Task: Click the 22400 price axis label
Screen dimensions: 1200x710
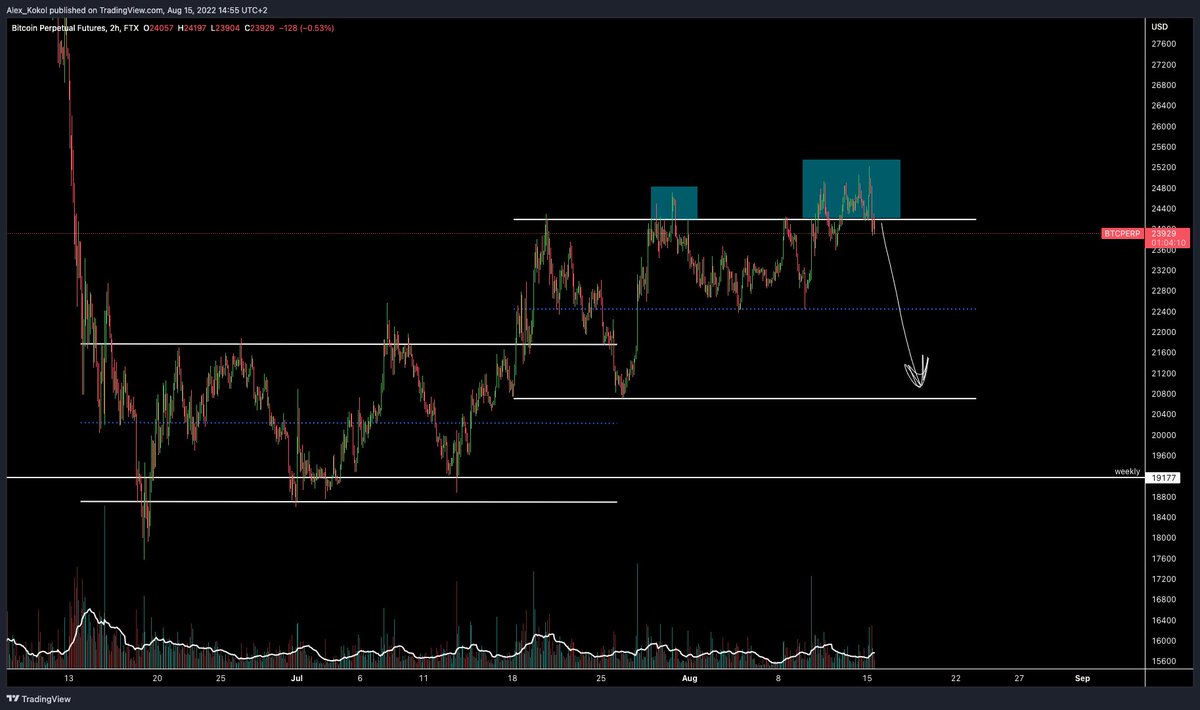Action: [x=1162, y=311]
